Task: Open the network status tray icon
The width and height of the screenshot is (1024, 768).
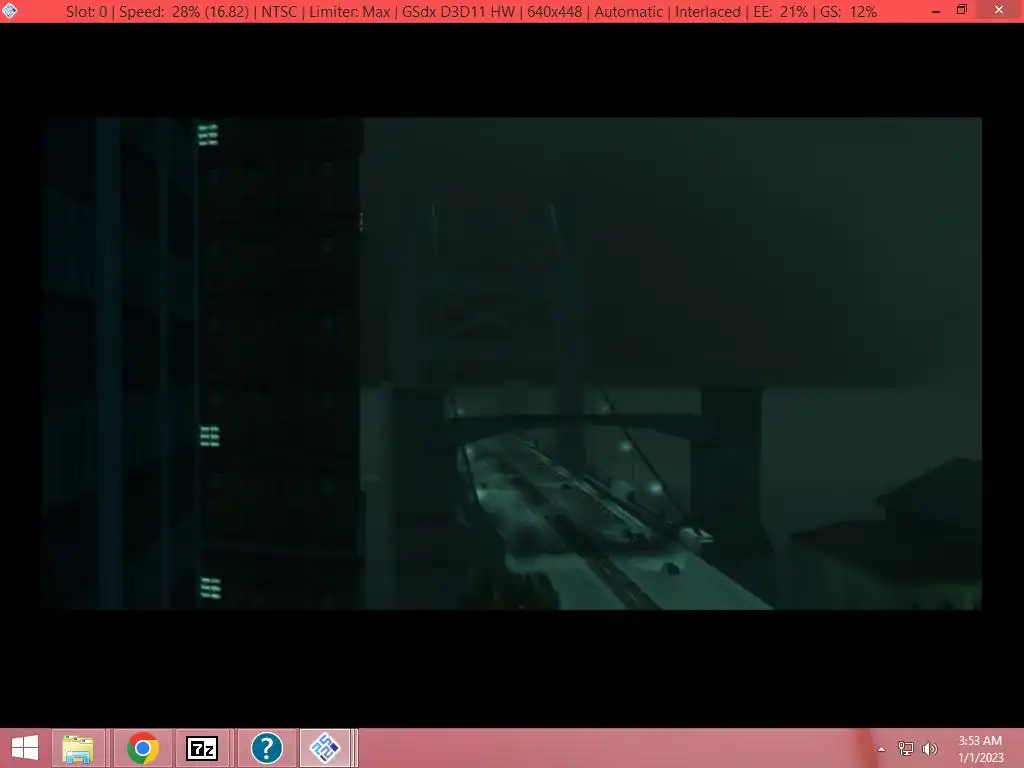Action: [x=905, y=749]
